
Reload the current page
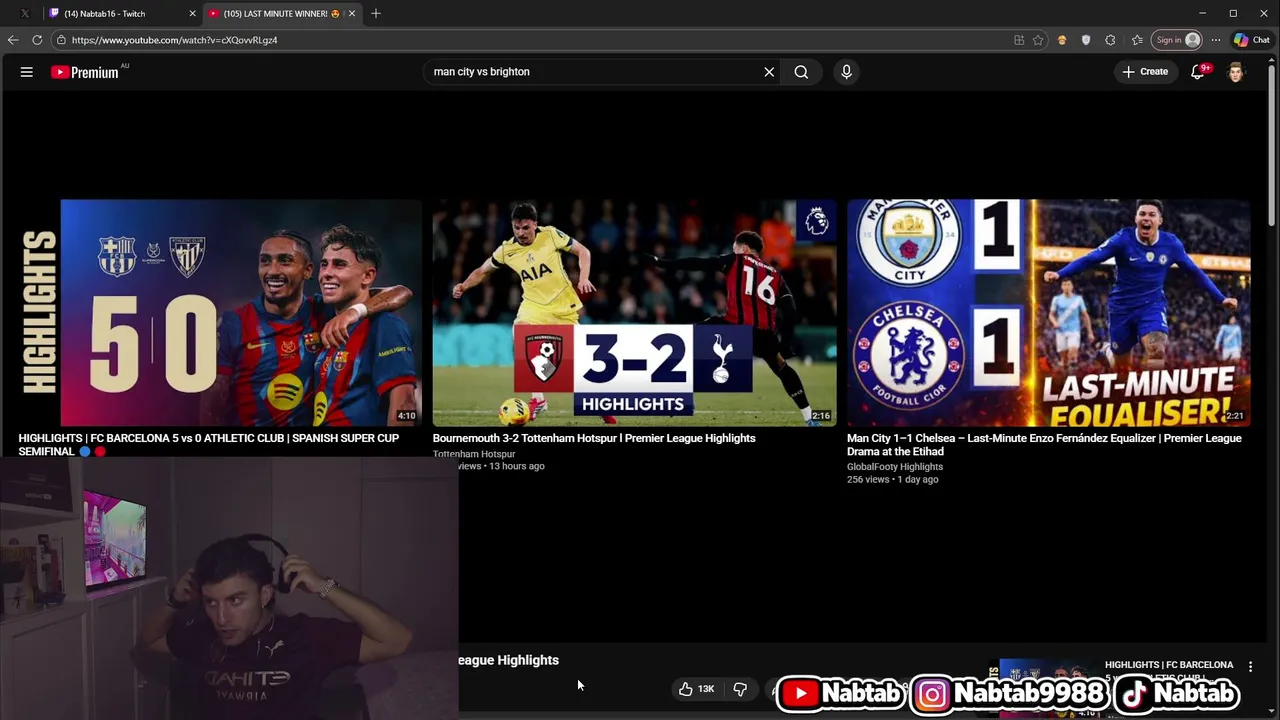pos(37,40)
